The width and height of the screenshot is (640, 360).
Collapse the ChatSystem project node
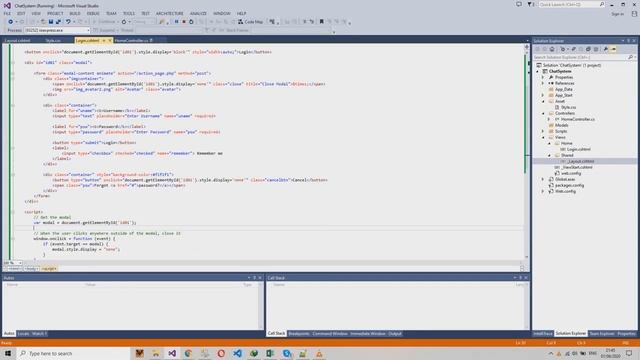tap(538, 71)
